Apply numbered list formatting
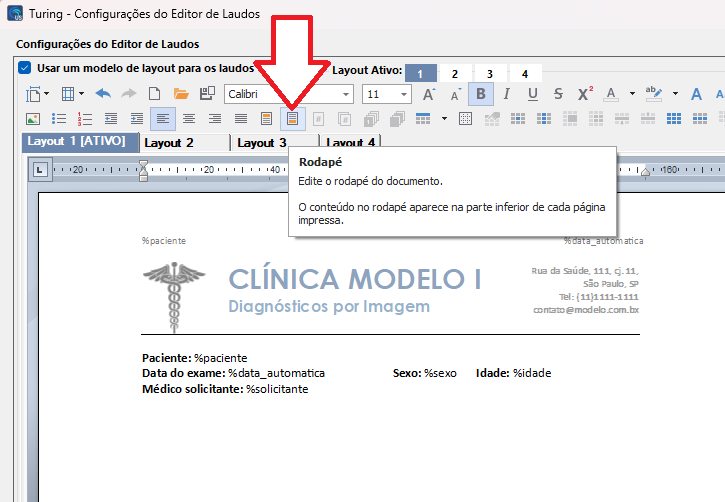The height and width of the screenshot is (502, 725). [x=85, y=119]
